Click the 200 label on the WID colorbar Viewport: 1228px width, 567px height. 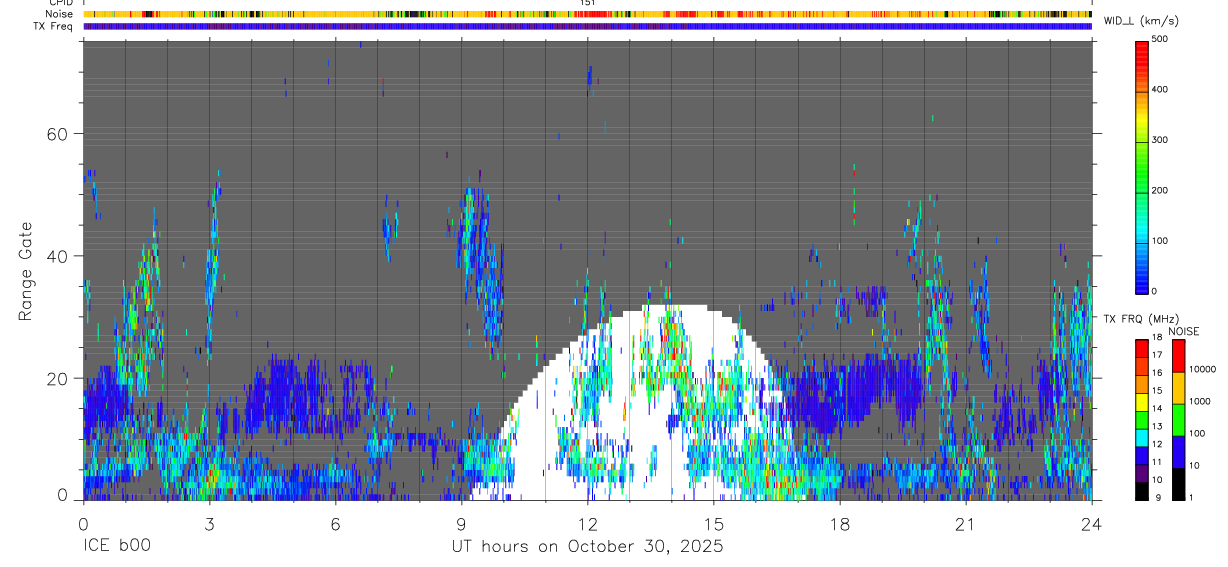tap(1160, 190)
